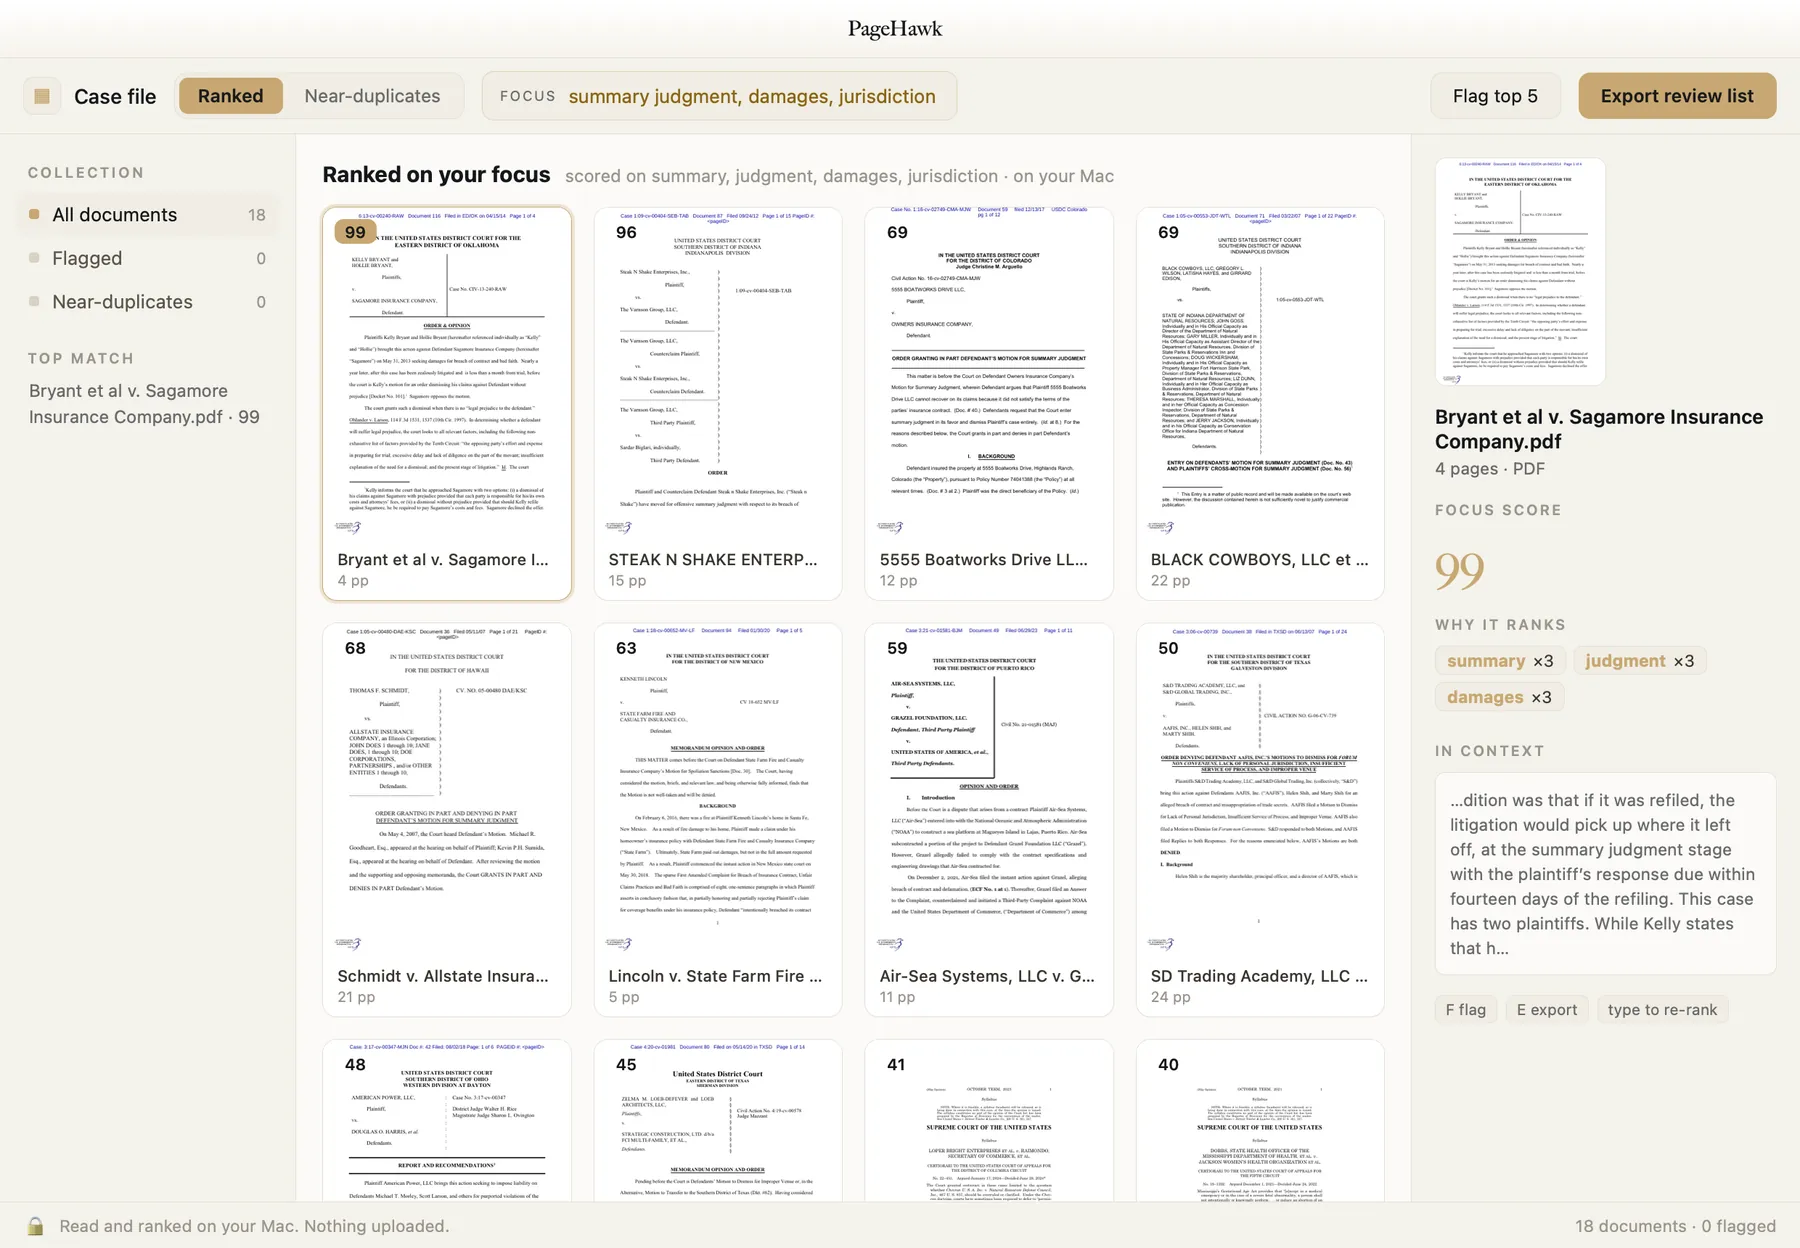Click the preview thumbnail in detail panel
1800x1248 pixels.
click(1520, 271)
